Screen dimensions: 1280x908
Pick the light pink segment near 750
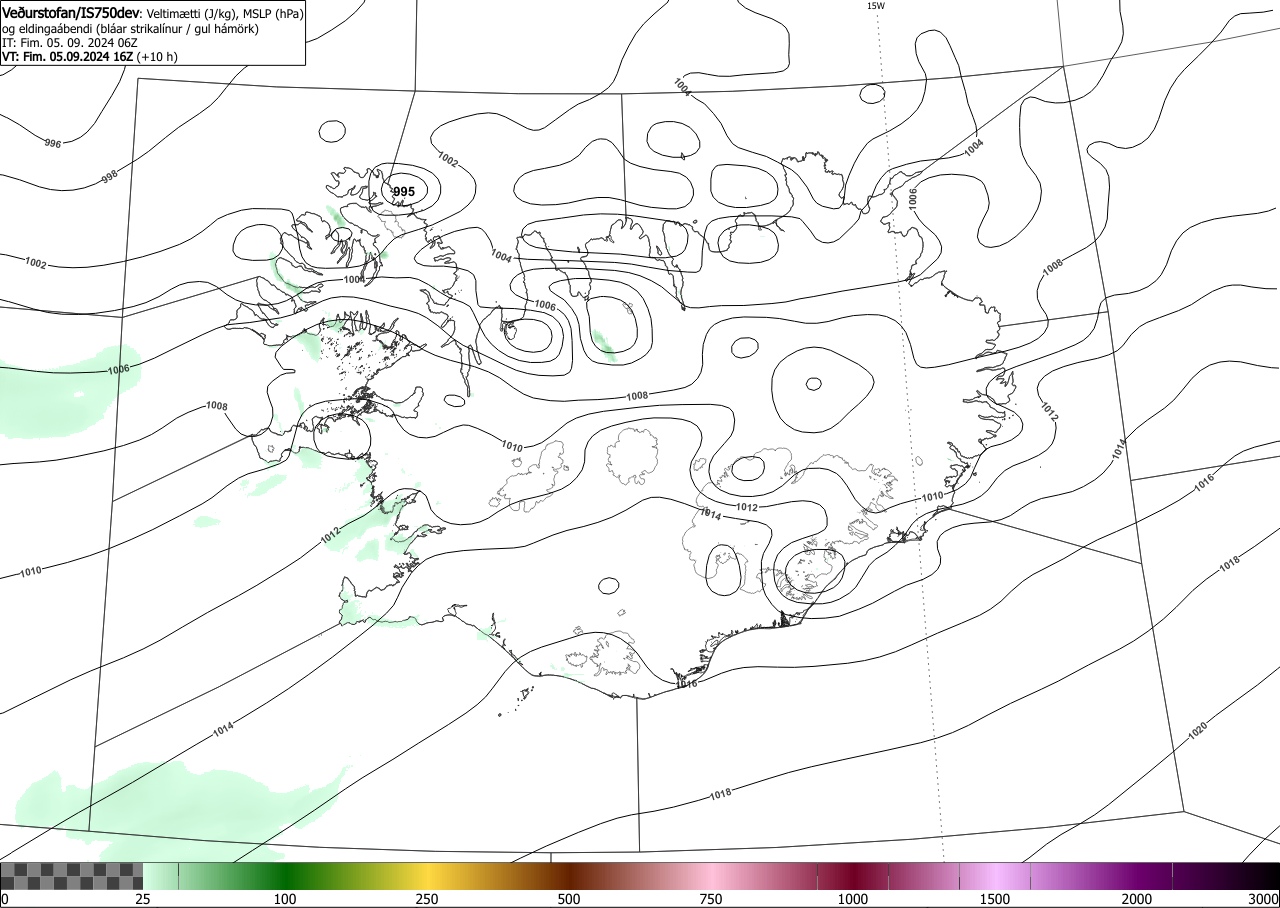click(x=711, y=877)
